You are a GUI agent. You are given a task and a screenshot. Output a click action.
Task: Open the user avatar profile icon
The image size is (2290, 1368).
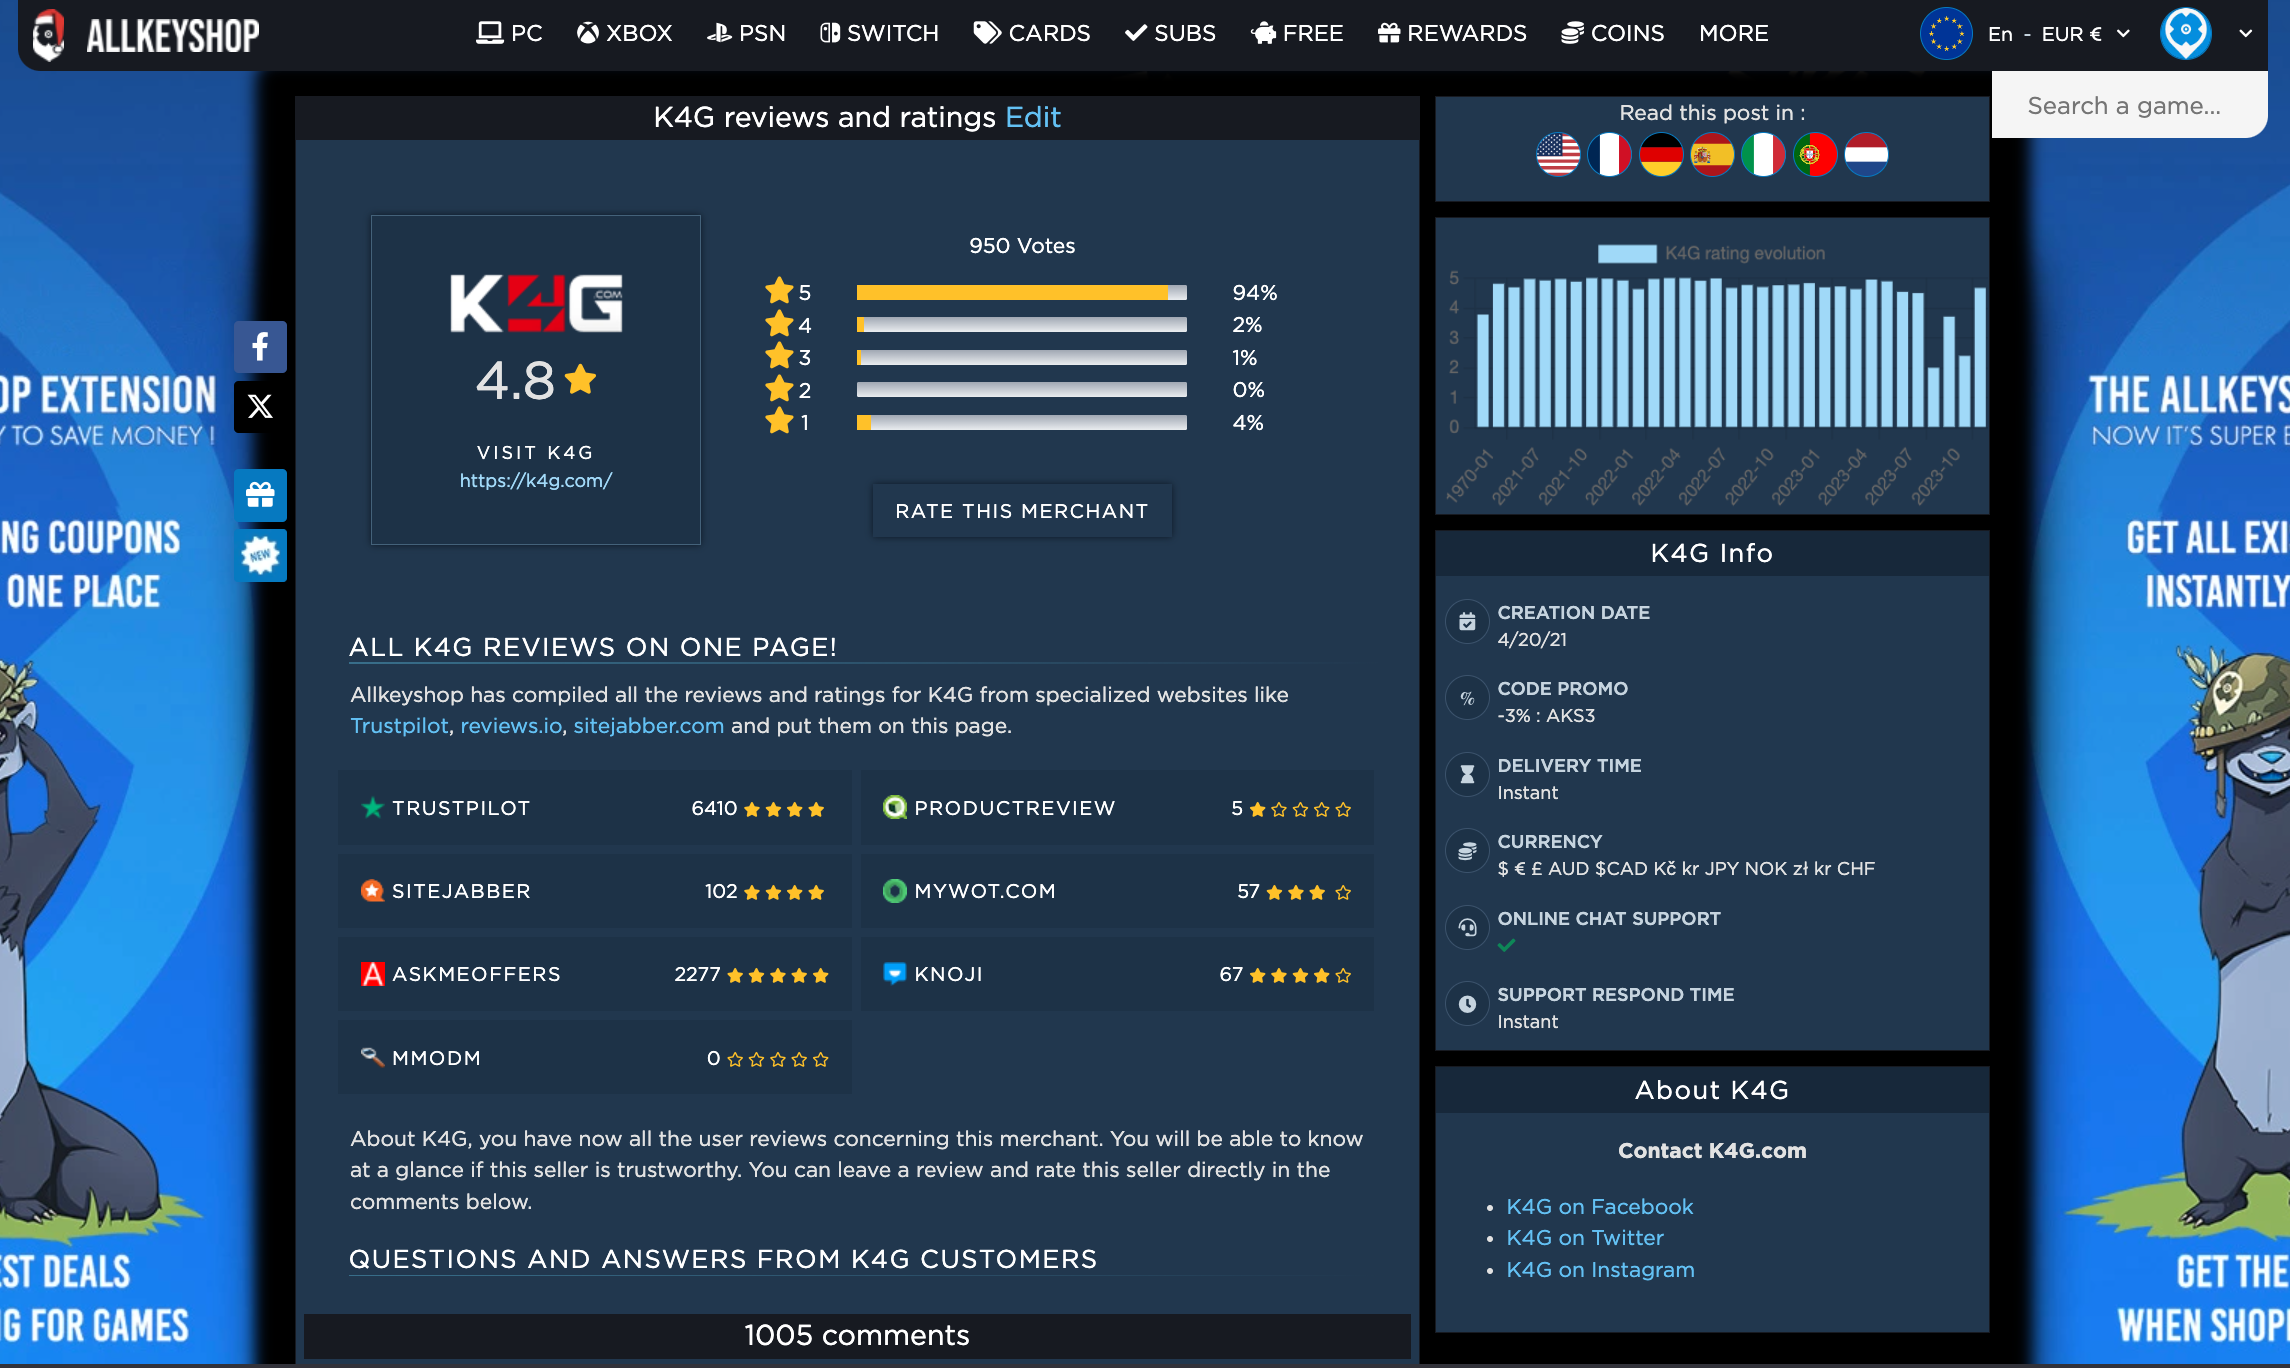tap(2185, 33)
